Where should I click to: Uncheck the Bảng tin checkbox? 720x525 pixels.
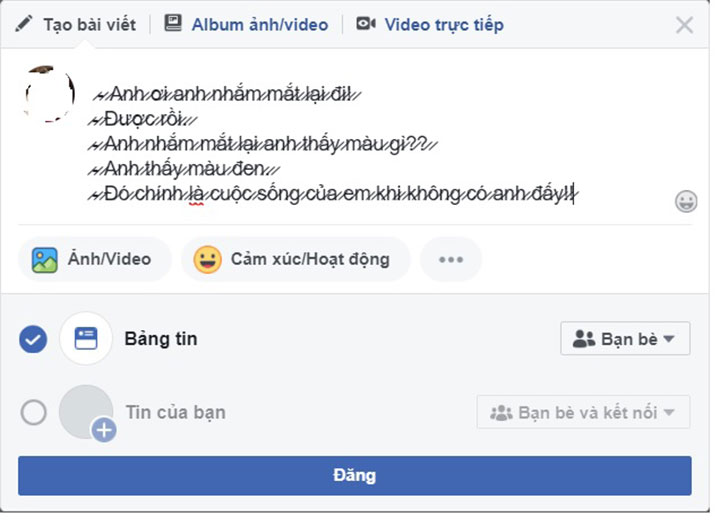(33, 339)
